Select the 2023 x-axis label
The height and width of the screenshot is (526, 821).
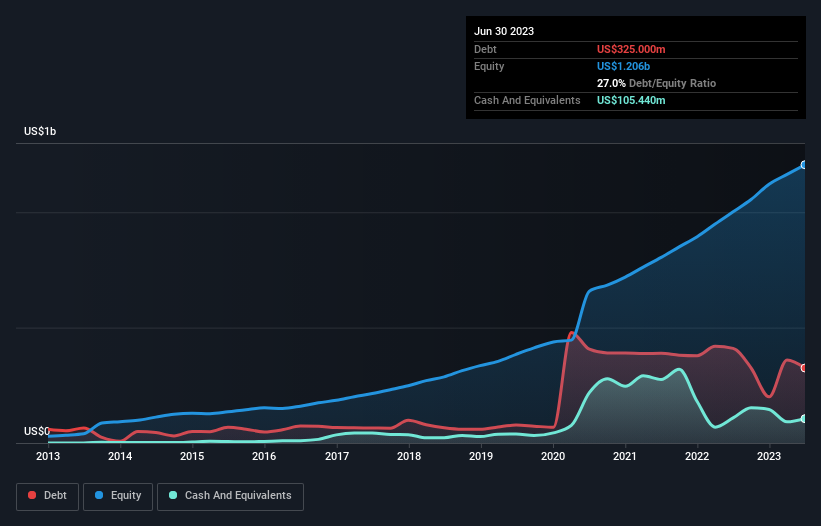(x=769, y=456)
